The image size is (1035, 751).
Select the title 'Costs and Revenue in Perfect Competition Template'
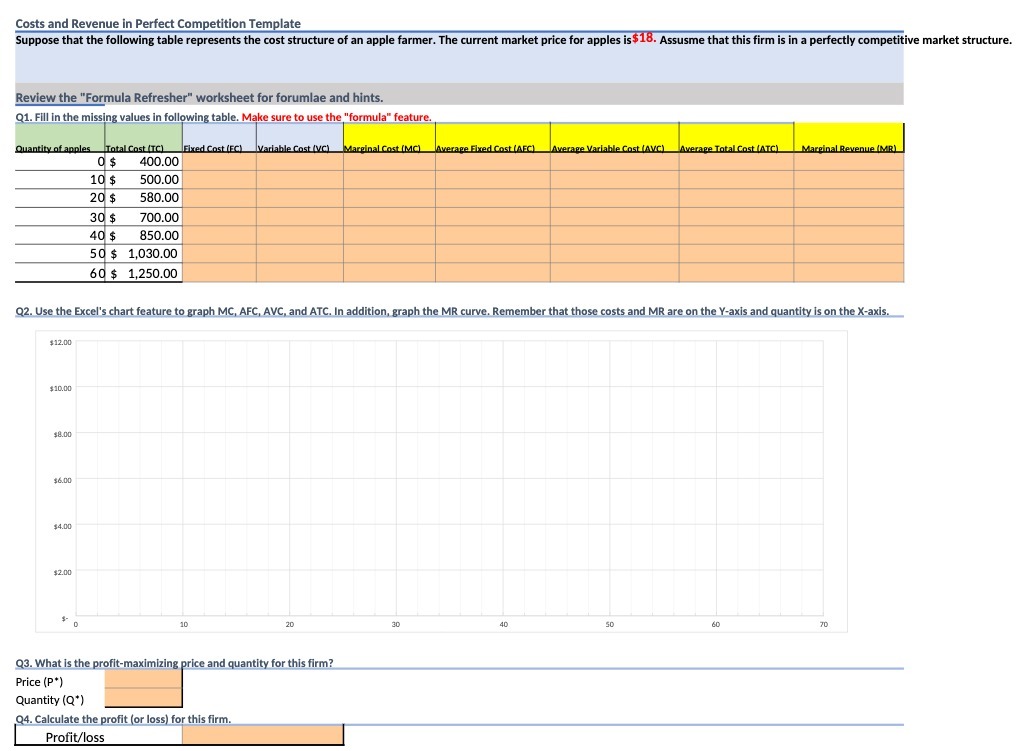(158, 24)
